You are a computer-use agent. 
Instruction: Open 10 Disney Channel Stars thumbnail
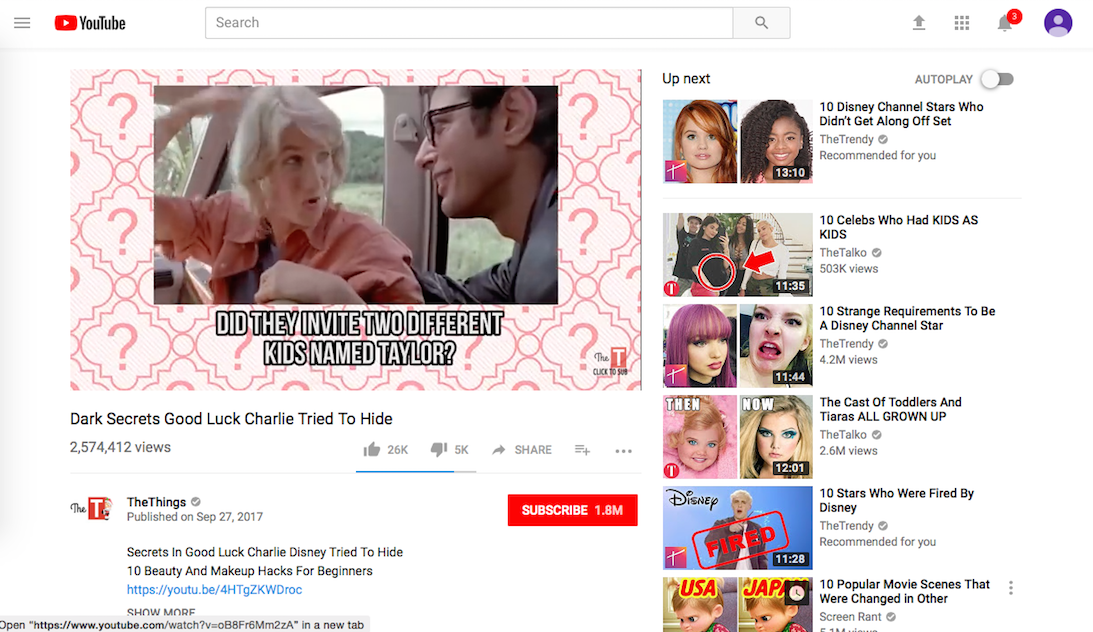tap(737, 141)
